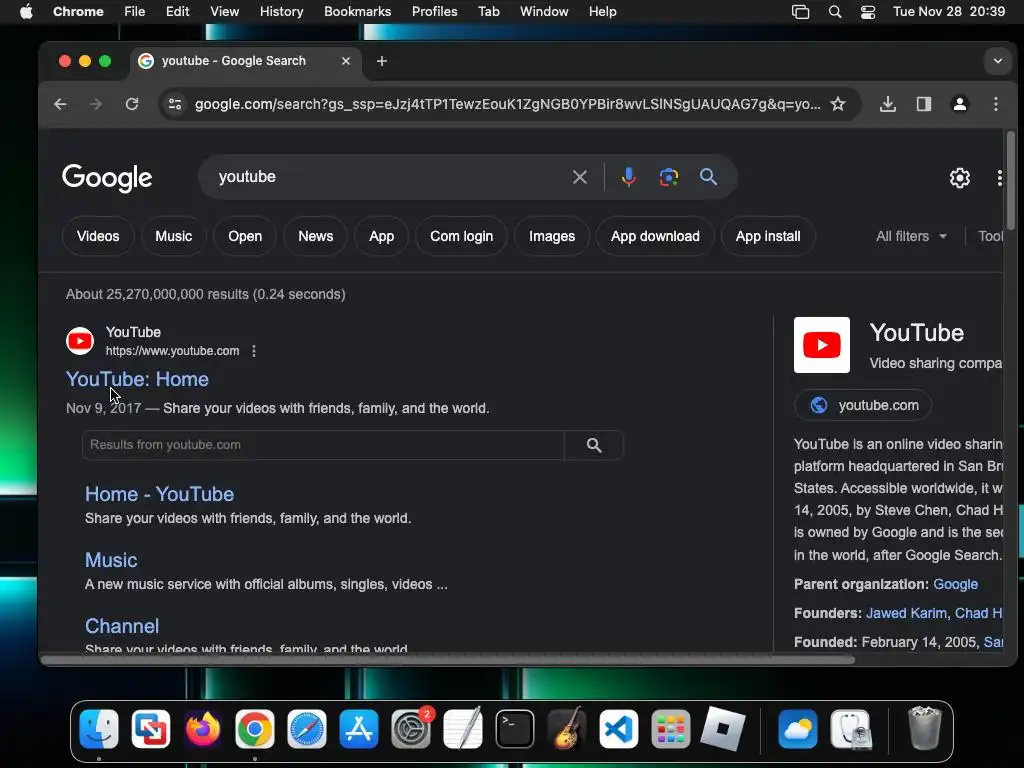Clear search query with X icon
The image size is (1024, 768).
point(579,177)
